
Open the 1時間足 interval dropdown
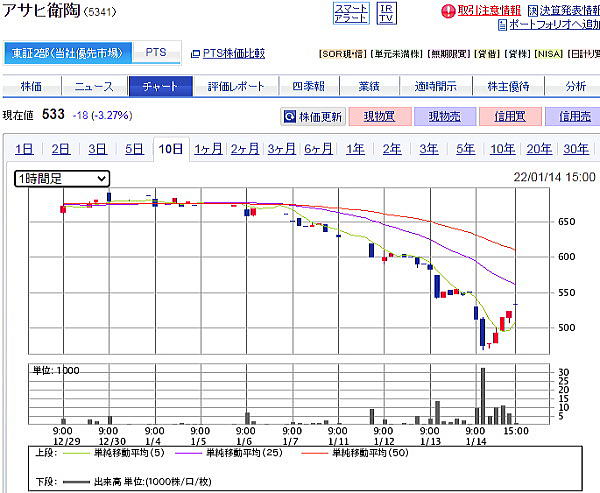click(x=62, y=177)
